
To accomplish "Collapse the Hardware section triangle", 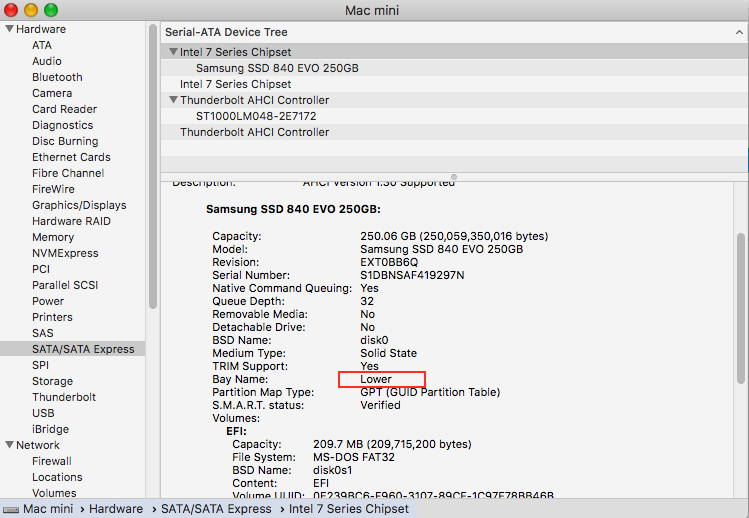I will pos(9,29).
